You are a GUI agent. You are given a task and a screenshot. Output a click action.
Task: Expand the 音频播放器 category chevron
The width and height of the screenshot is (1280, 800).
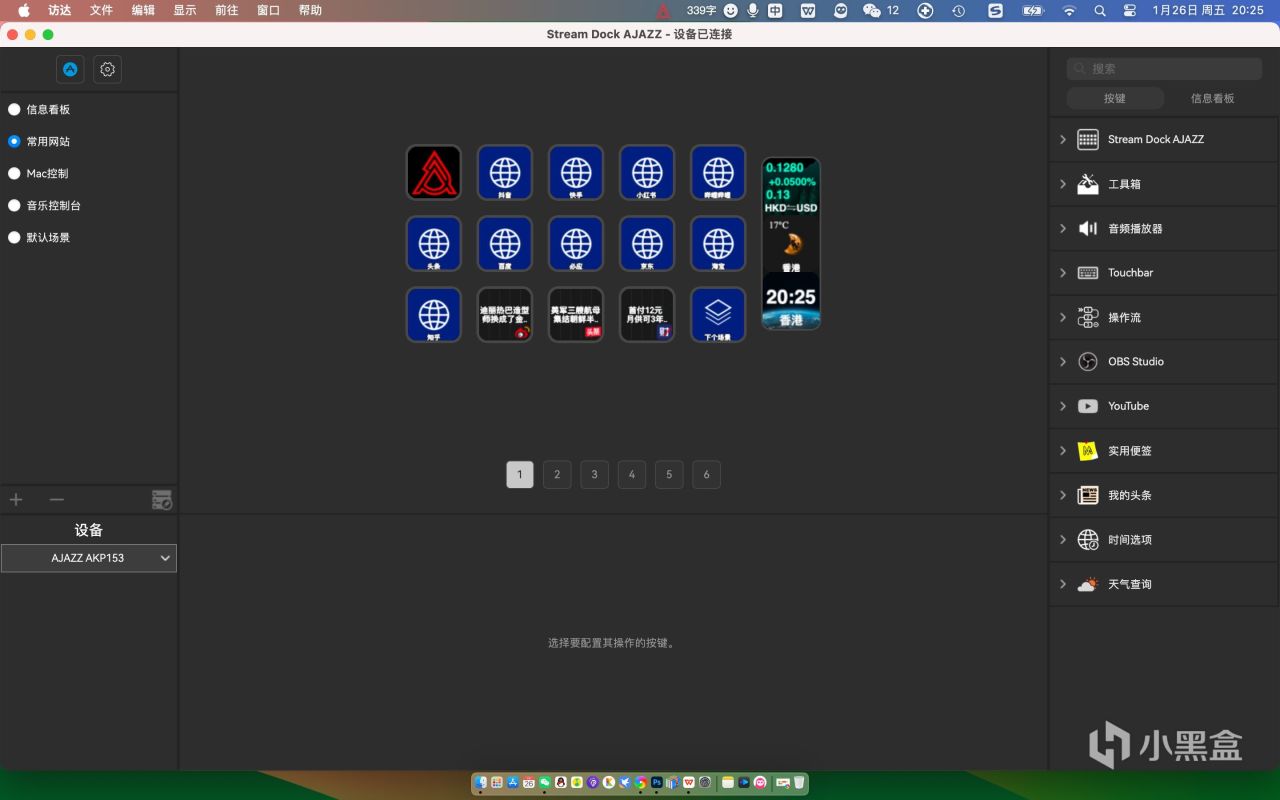[x=1063, y=228]
